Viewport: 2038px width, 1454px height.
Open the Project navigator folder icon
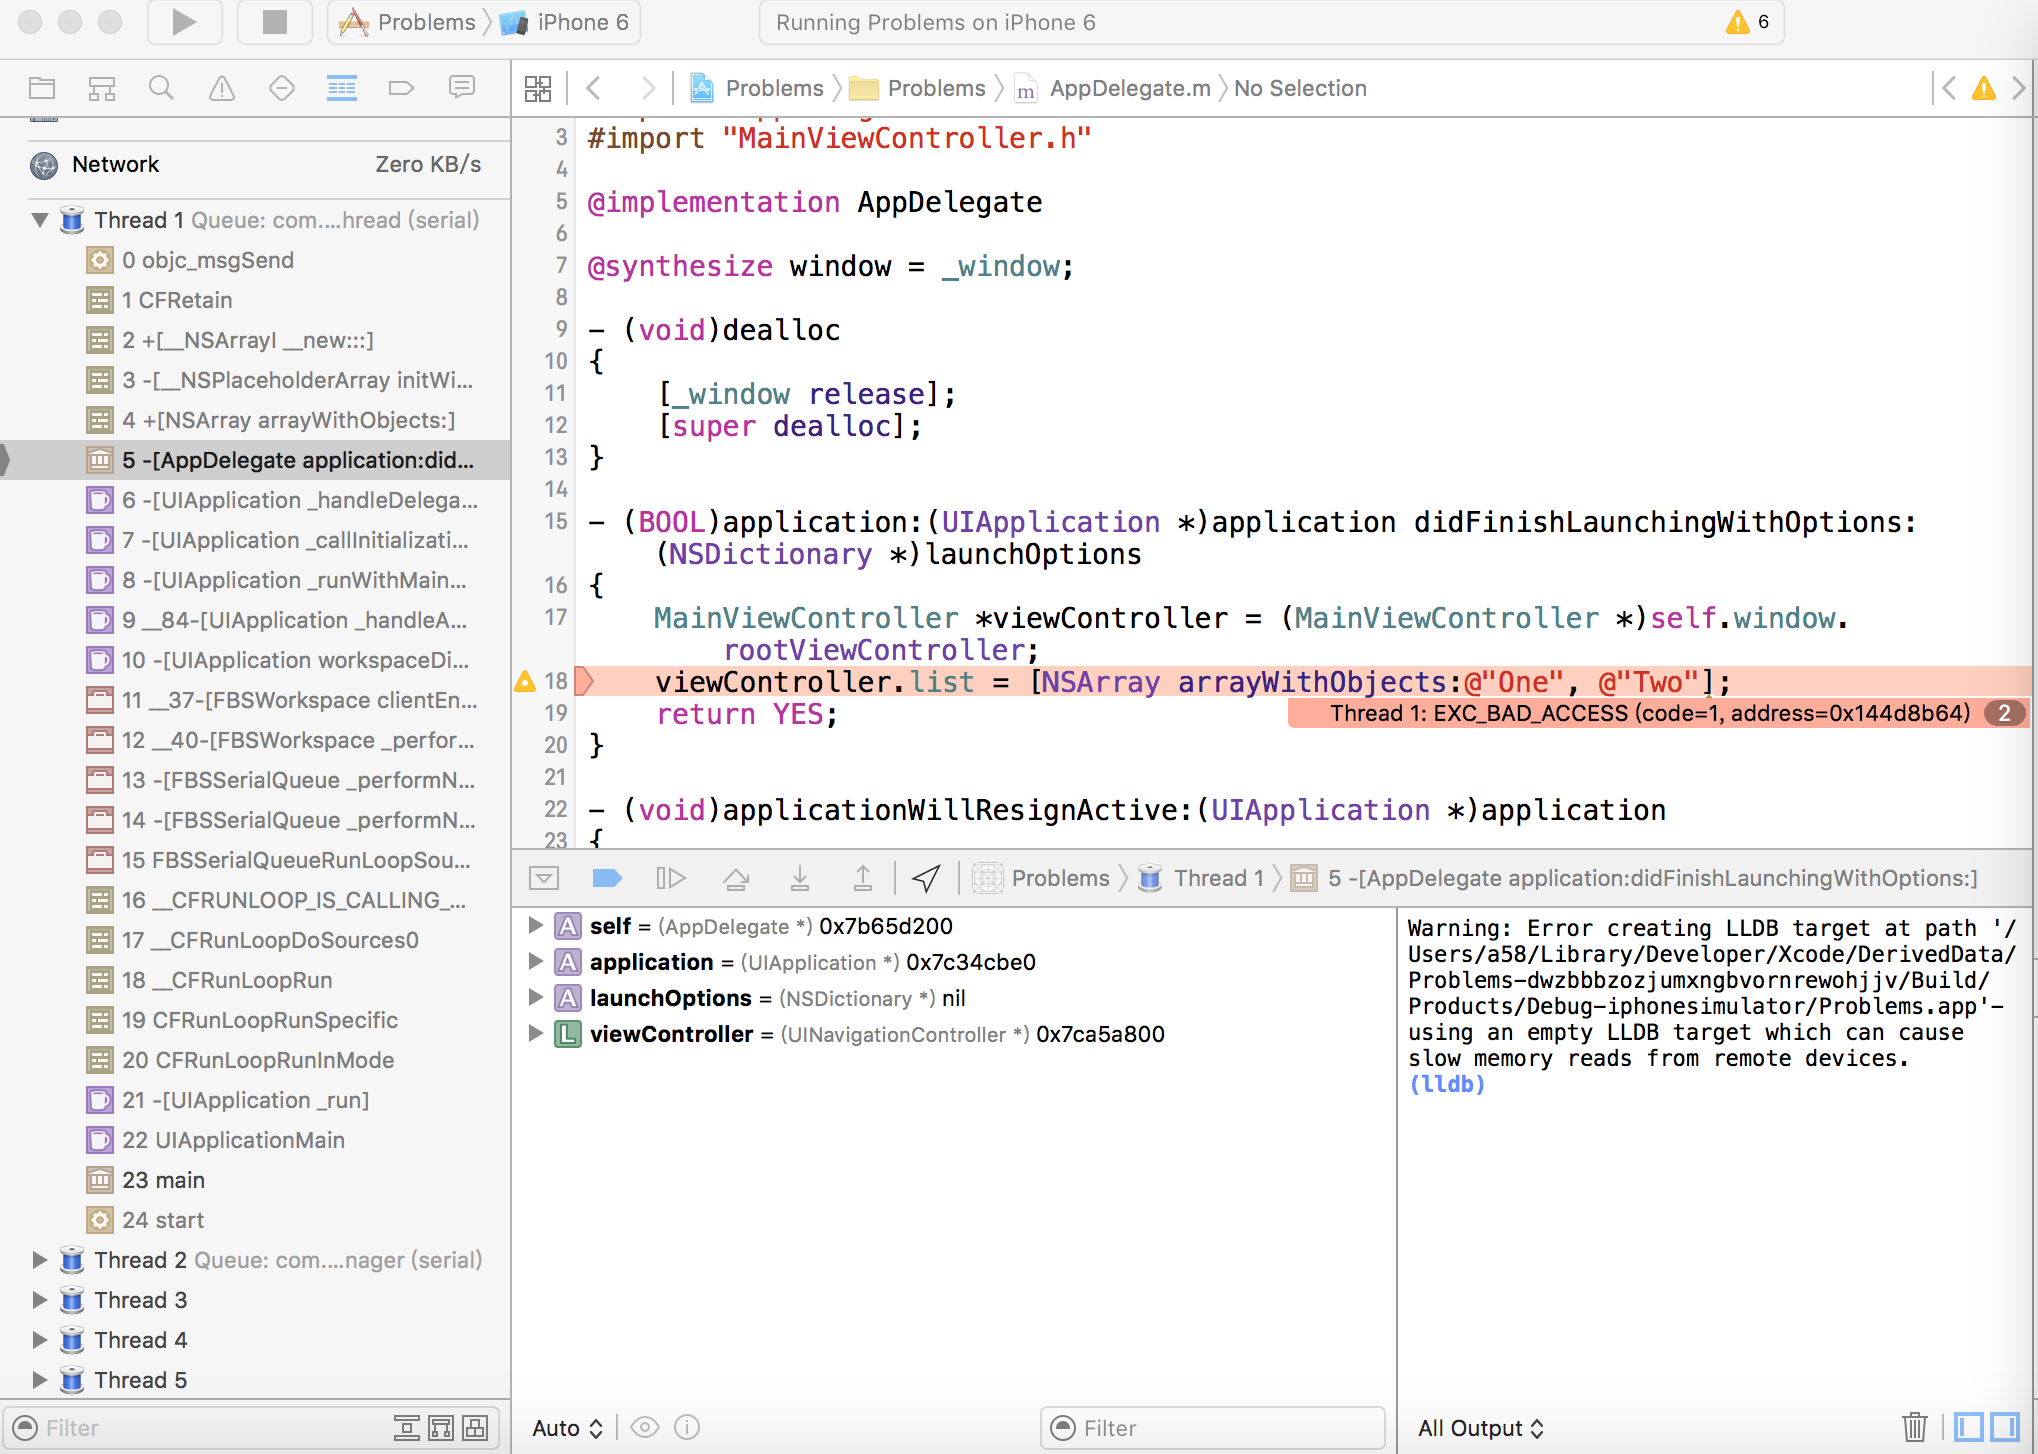coord(42,88)
